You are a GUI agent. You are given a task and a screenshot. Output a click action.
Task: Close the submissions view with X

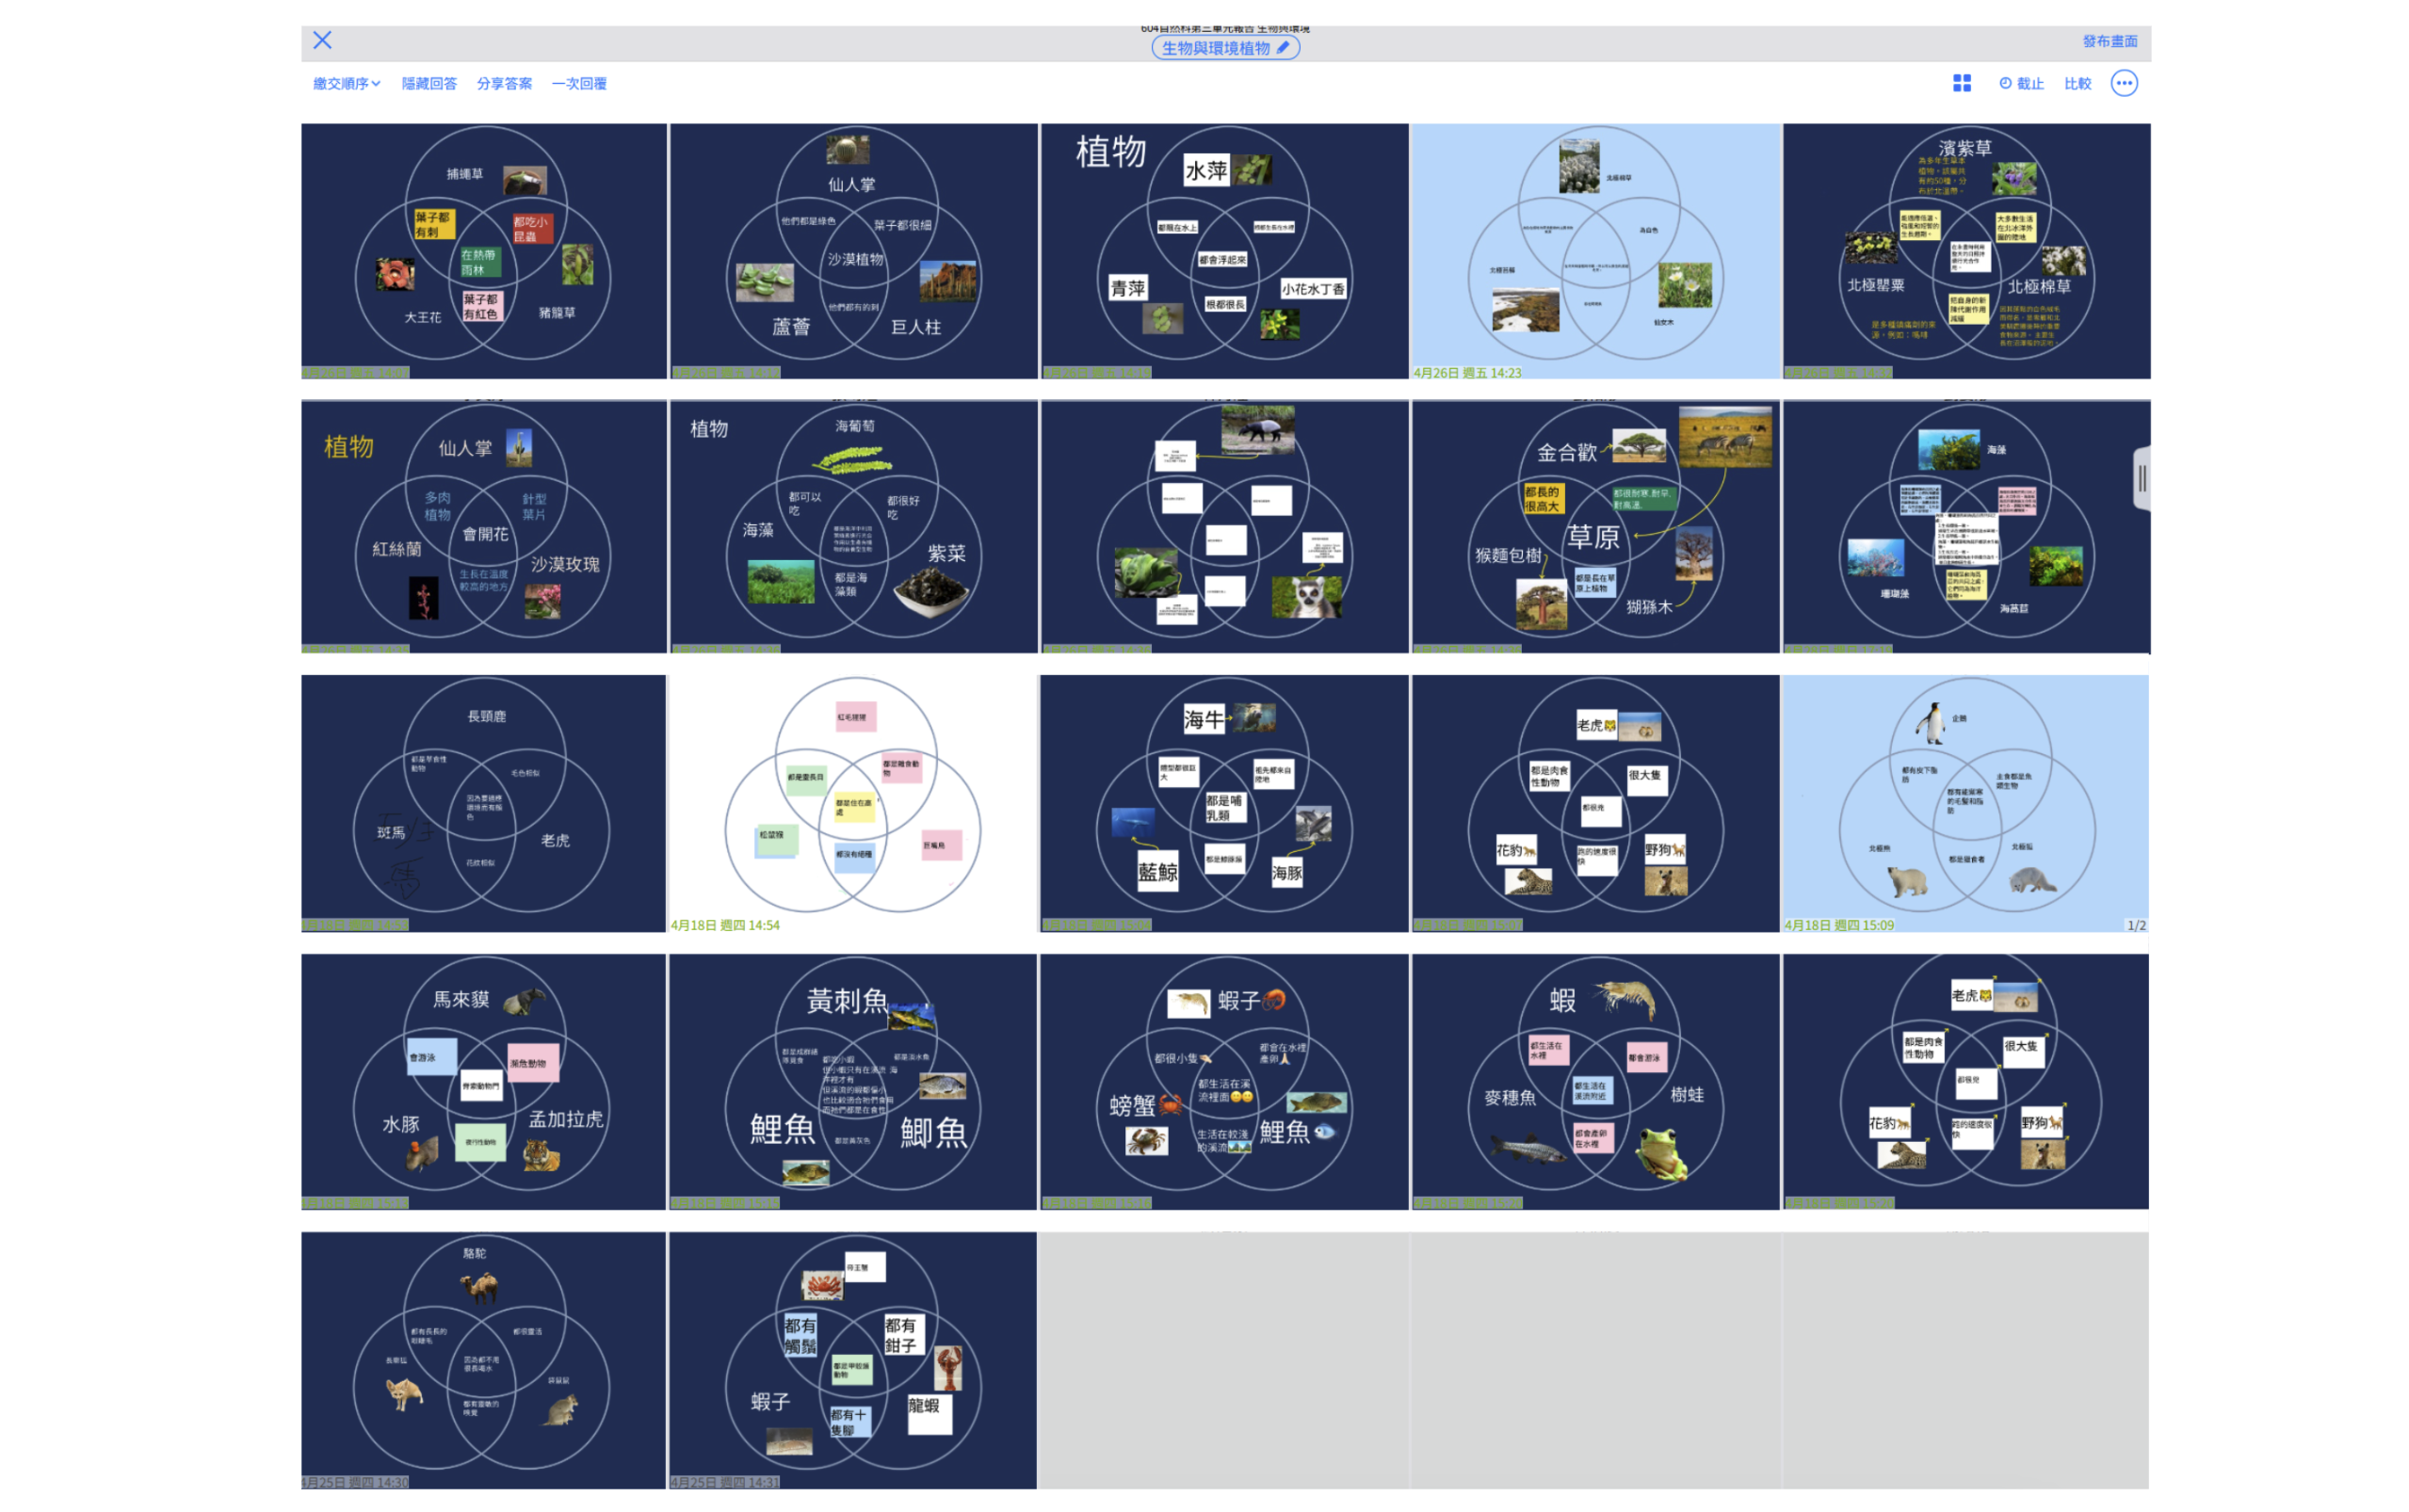pos(322,40)
